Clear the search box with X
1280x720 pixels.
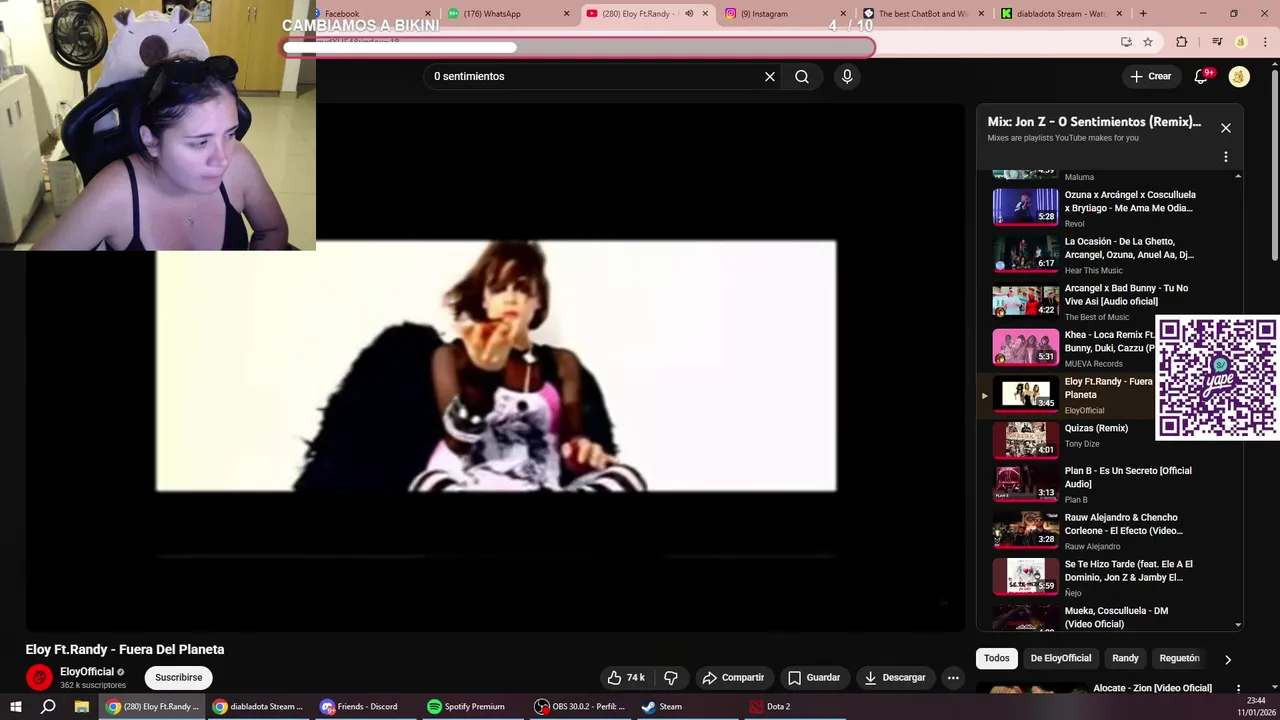pos(770,76)
